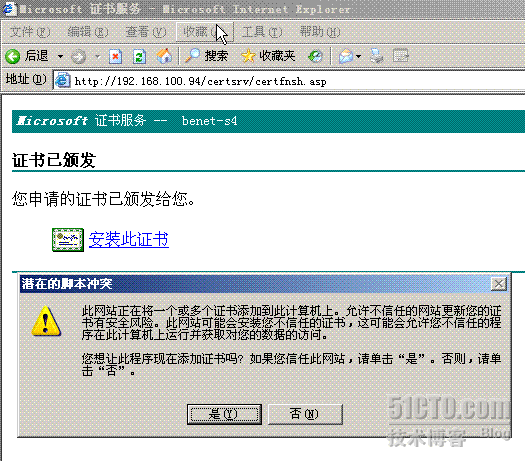Decline with the 否(N) button
525x461 pixels.
coord(305,414)
